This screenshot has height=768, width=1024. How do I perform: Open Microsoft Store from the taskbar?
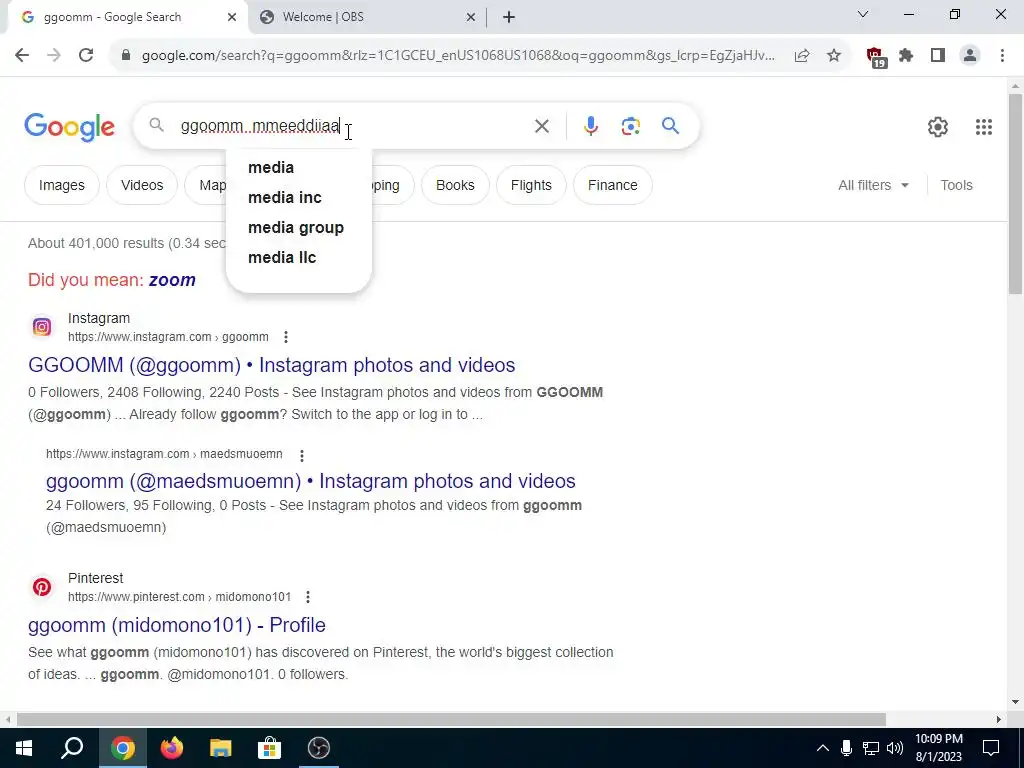(x=269, y=748)
